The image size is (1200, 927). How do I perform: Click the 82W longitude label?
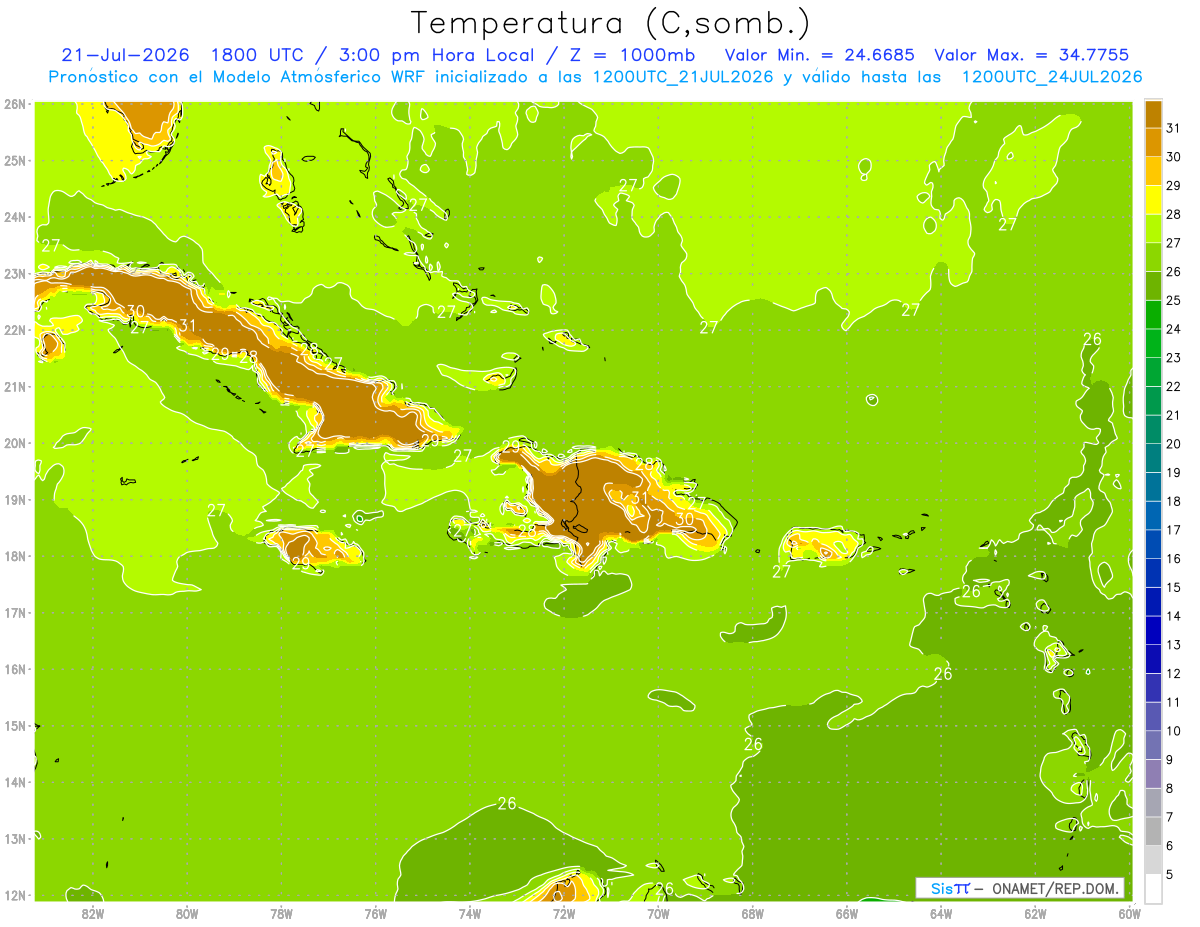93,913
